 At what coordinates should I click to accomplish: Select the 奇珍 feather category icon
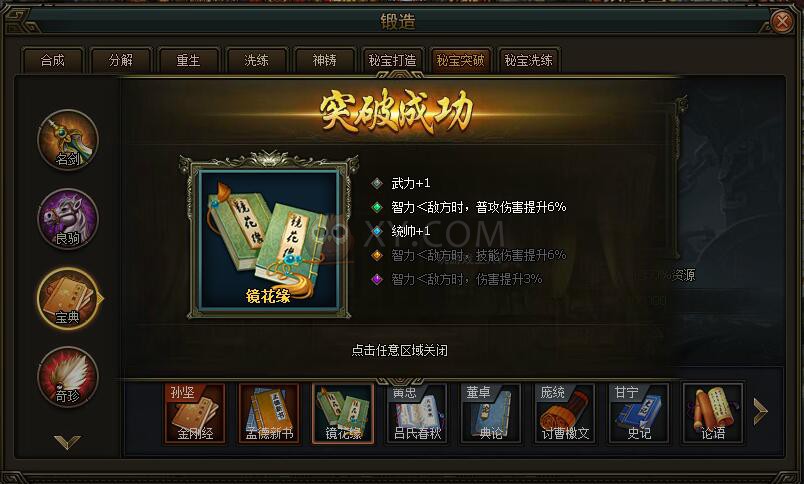click(x=68, y=377)
